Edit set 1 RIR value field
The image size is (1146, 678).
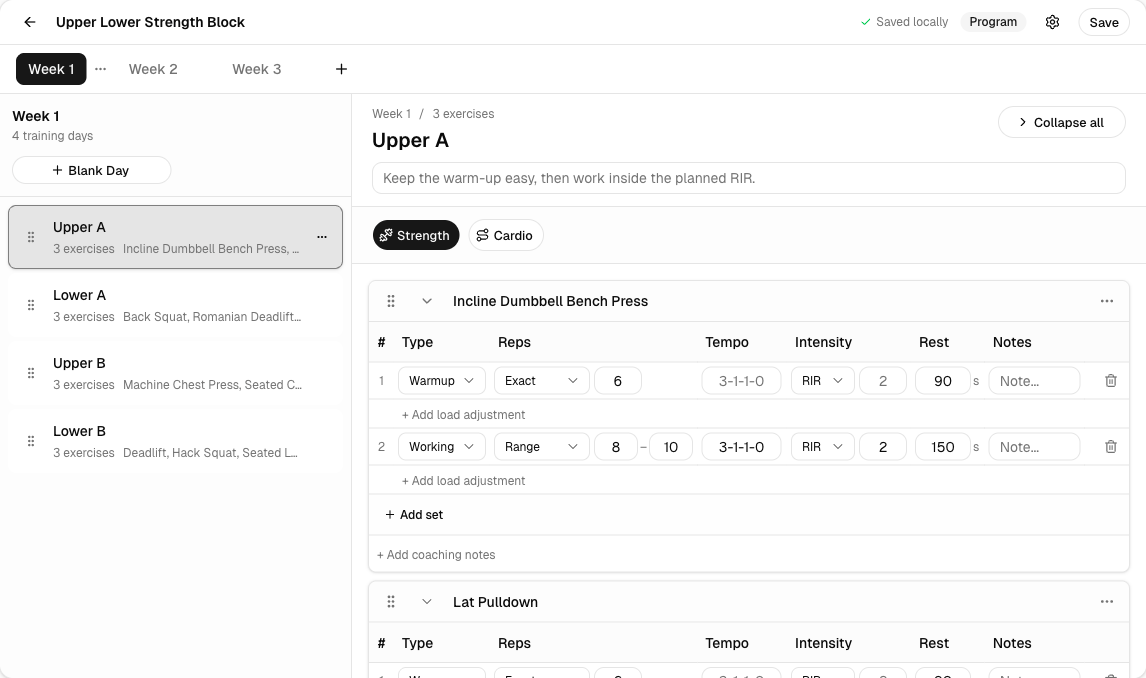pos(883,381)
